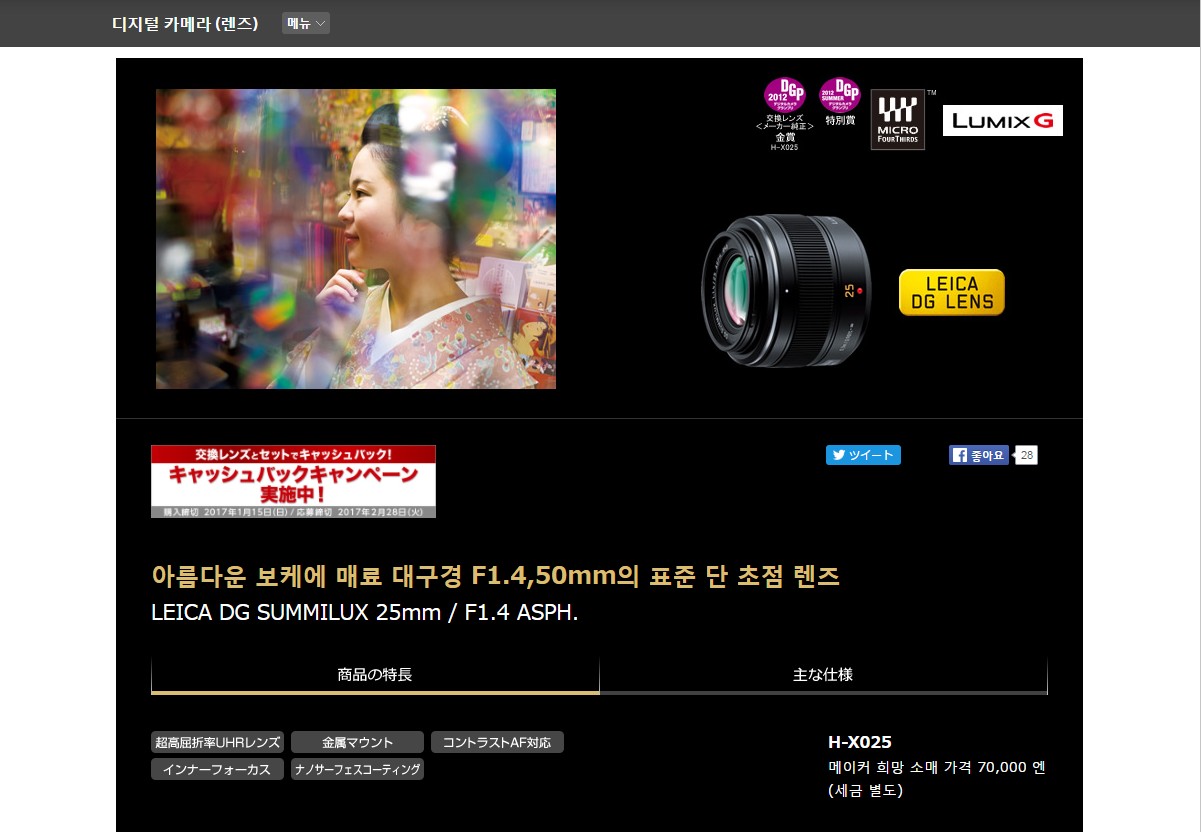Click the 超高屈折率UHRレンズ feature tag

(218, 742)
